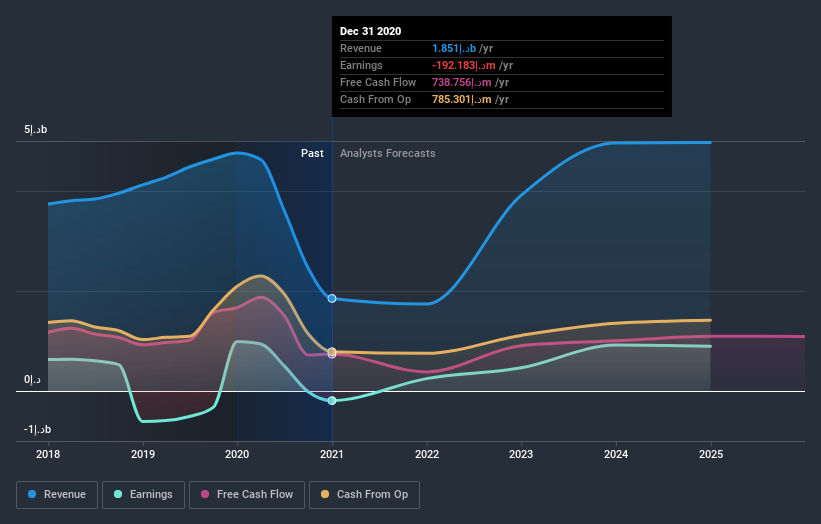
Task: Click the 2019 x-axis label
Action: pos(143,454)
